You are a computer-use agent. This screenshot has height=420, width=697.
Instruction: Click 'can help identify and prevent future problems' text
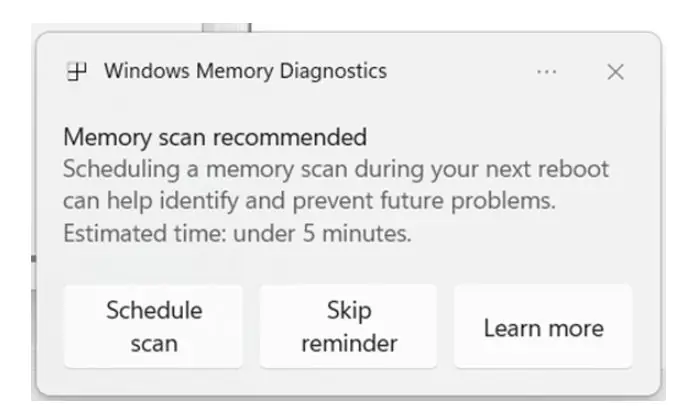(308, 201)
